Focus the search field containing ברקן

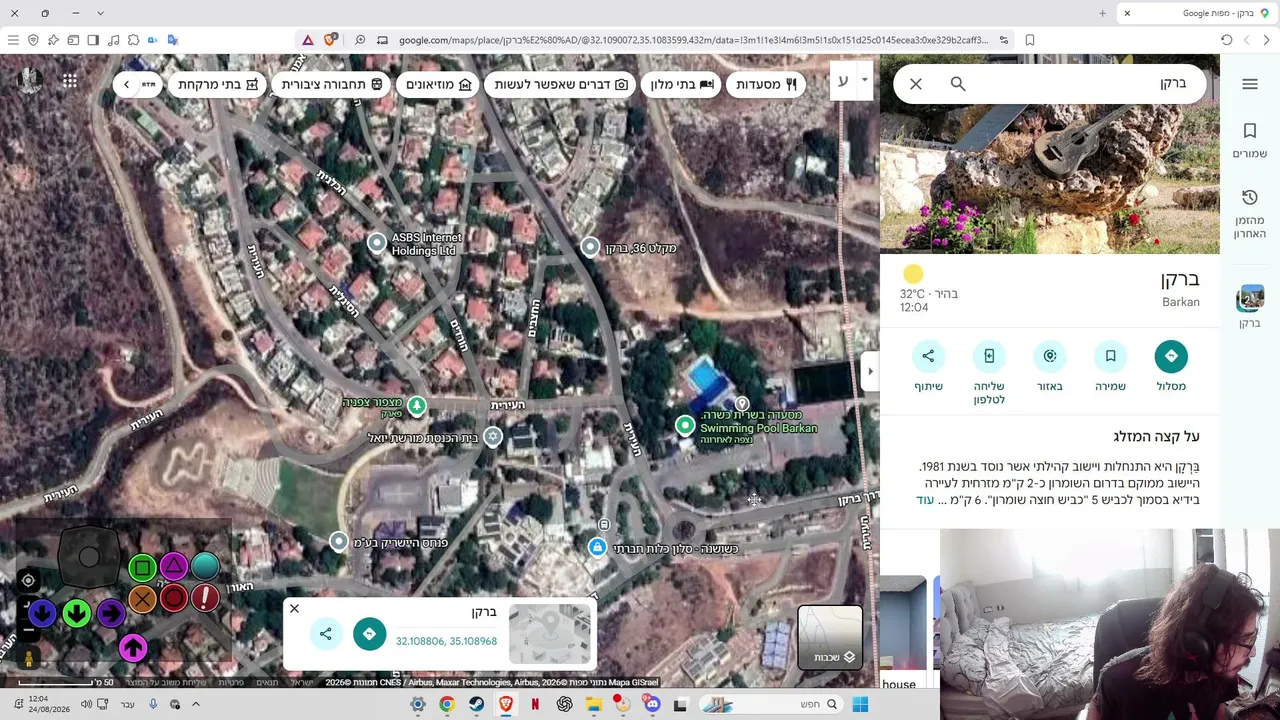pos(1085,84)
